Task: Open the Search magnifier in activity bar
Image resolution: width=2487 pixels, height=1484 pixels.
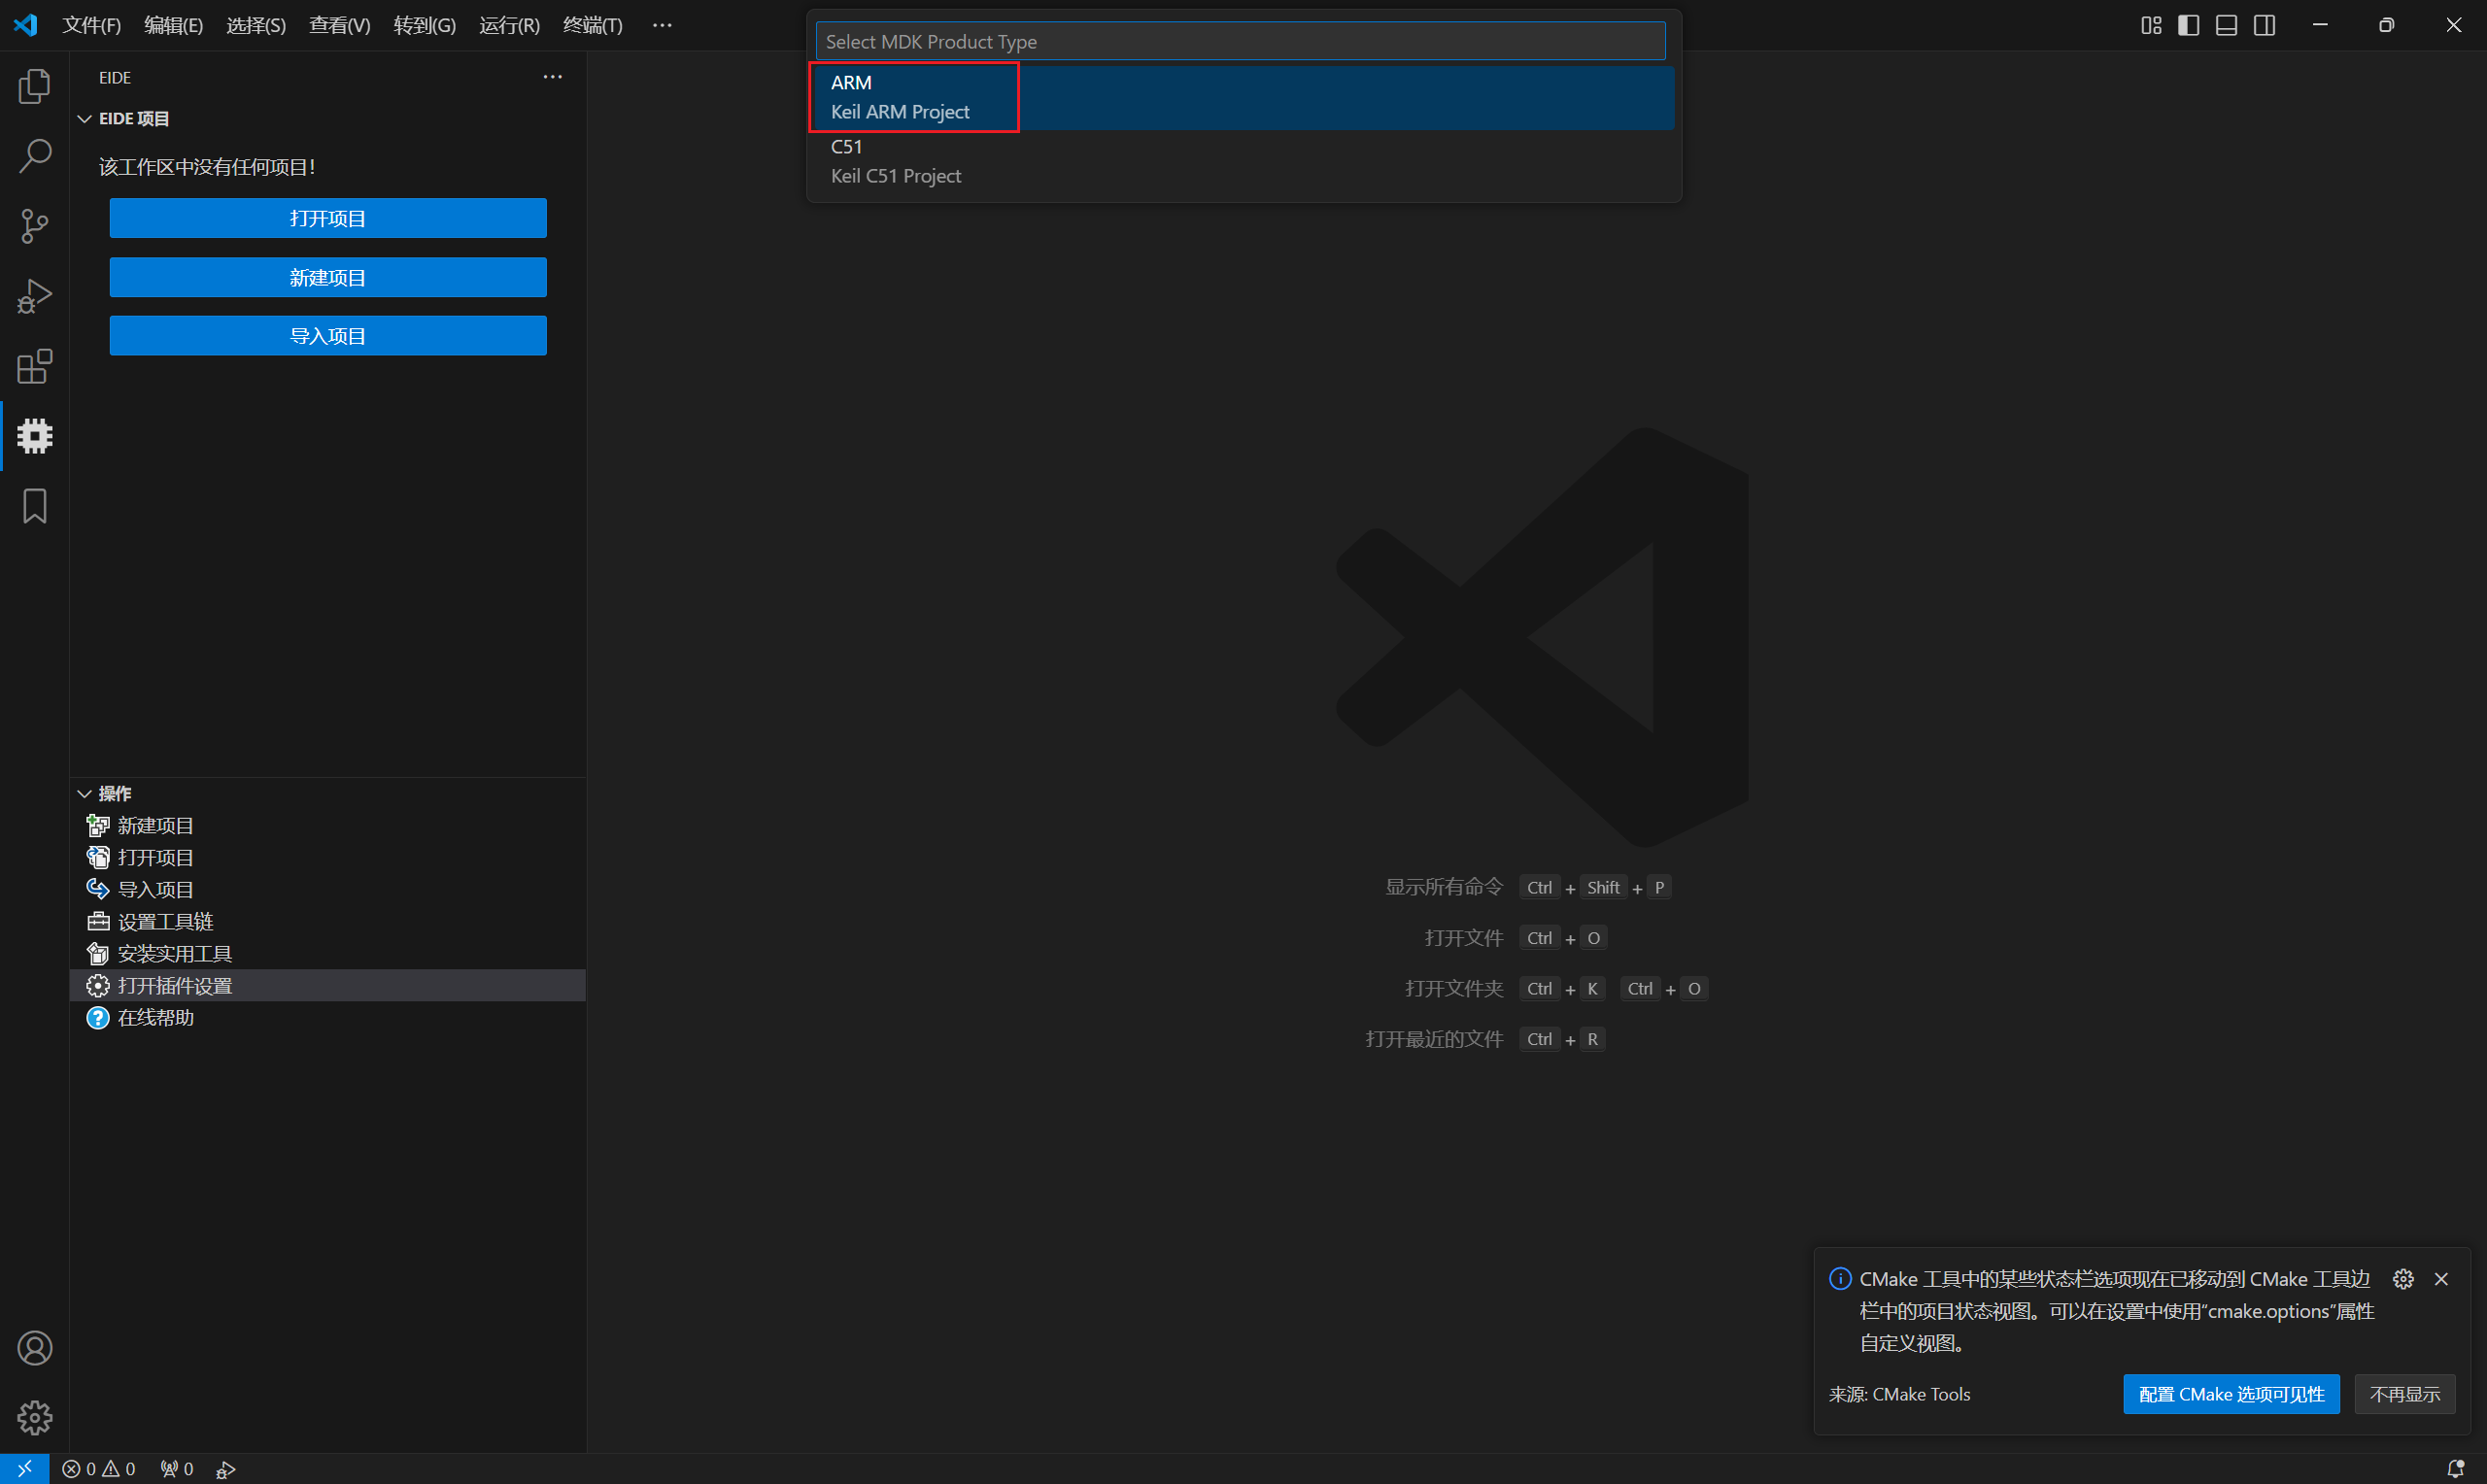Action: pyautogui.click(x=35, y=156)
